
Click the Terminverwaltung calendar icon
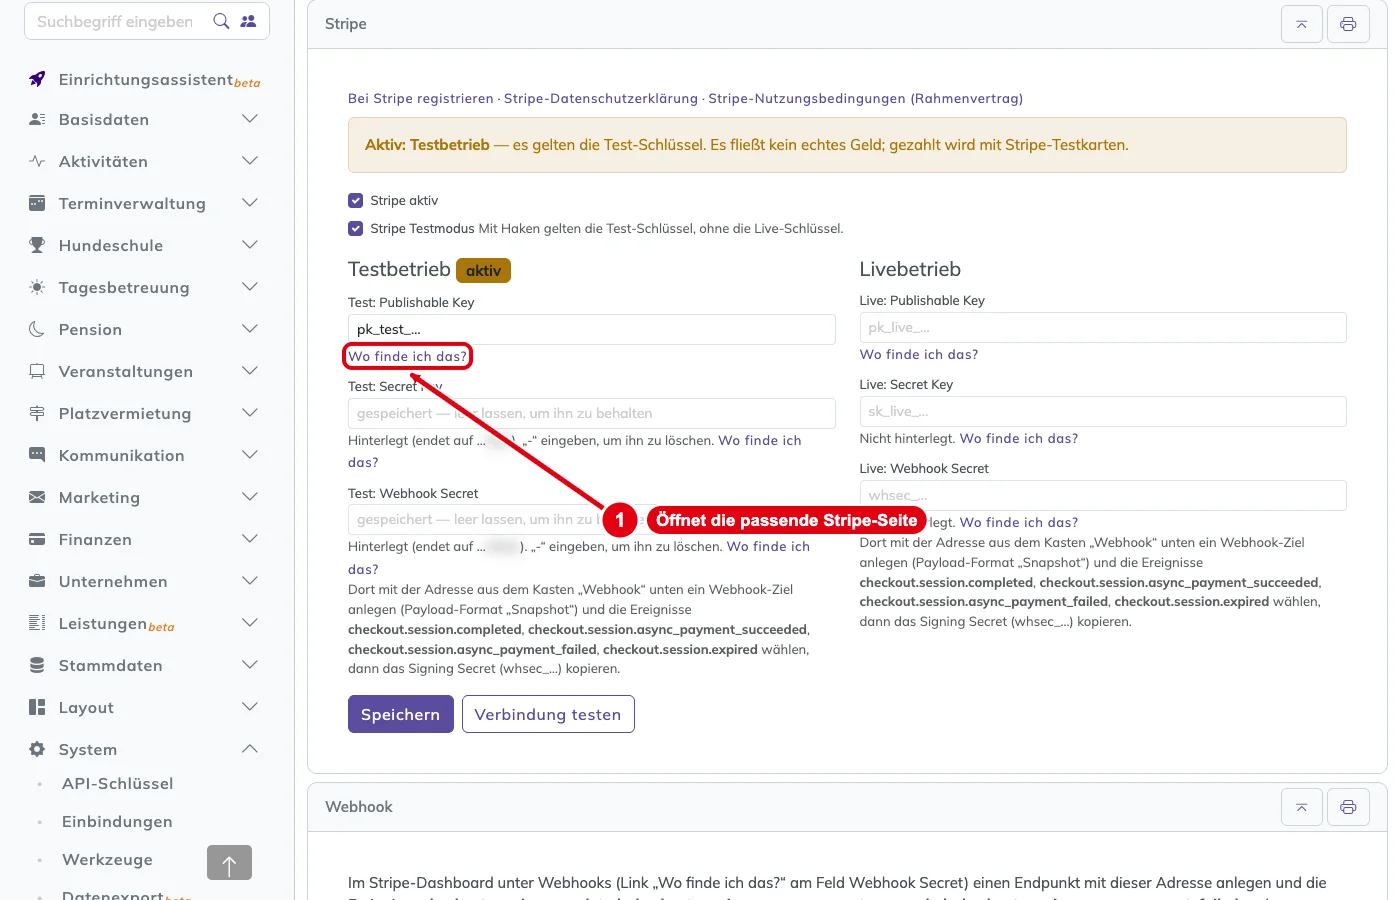[37, 203]
